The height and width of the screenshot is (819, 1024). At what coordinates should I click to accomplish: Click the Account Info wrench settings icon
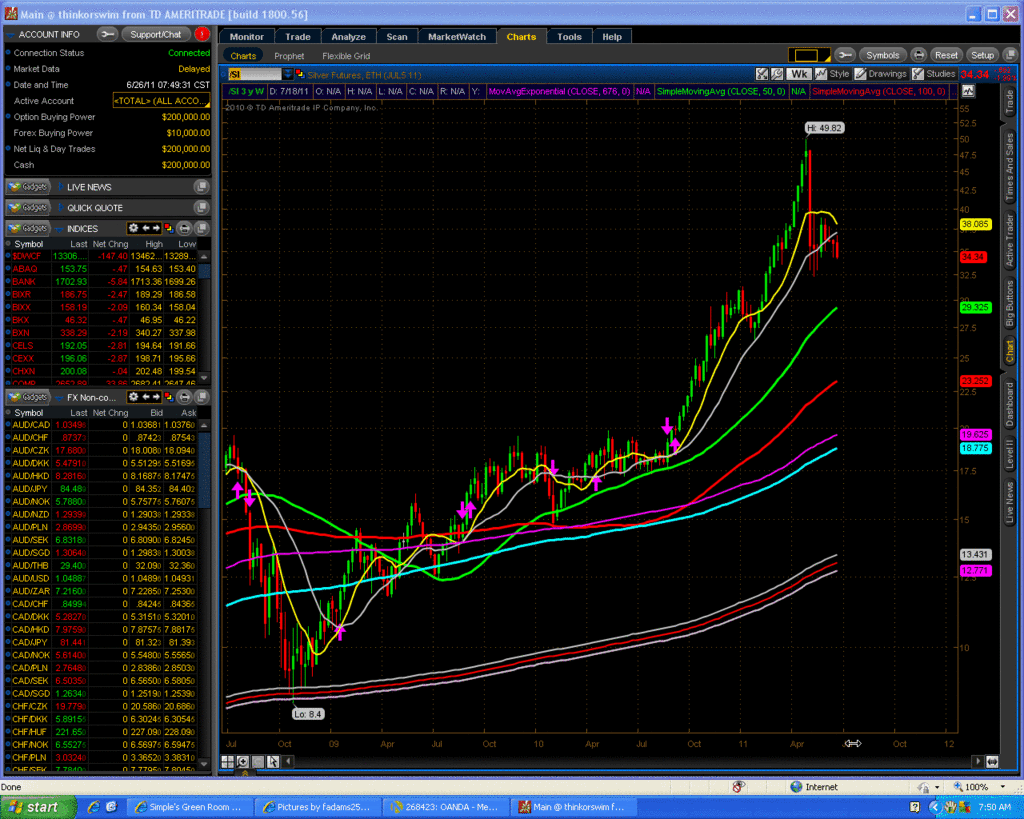pyautogui.click(x=107, y=34)
